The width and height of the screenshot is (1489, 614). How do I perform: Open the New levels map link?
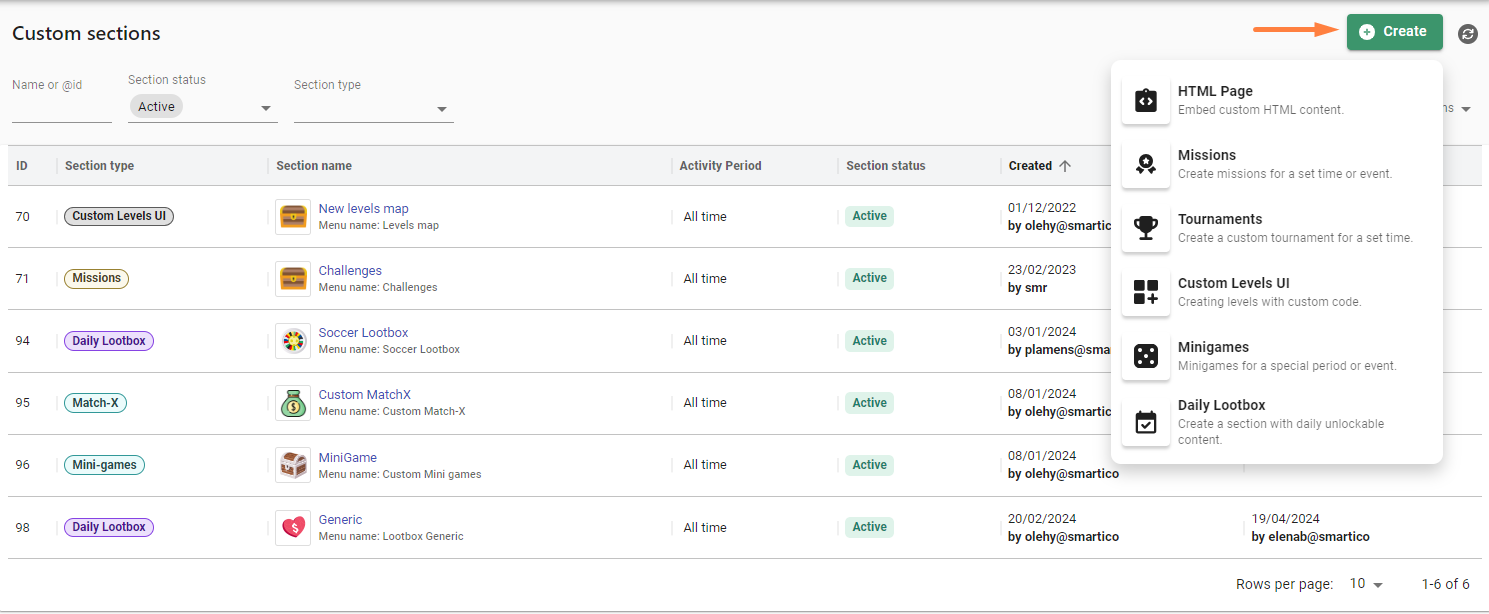(x=363, y=209)
